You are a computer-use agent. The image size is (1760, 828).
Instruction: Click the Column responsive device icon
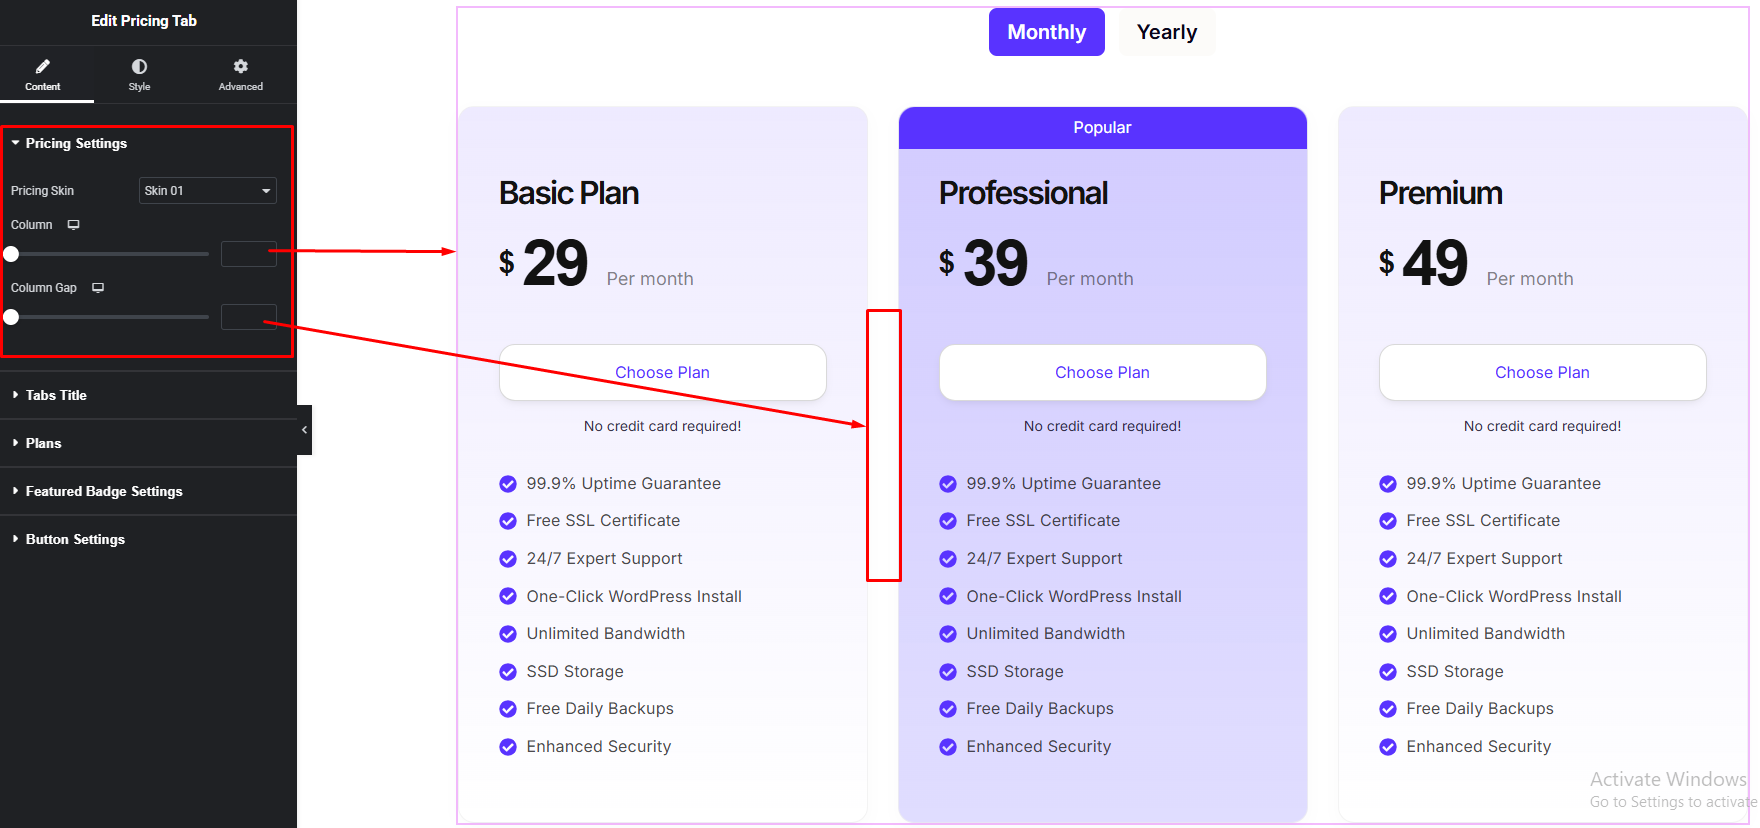[x=73, y=225]
